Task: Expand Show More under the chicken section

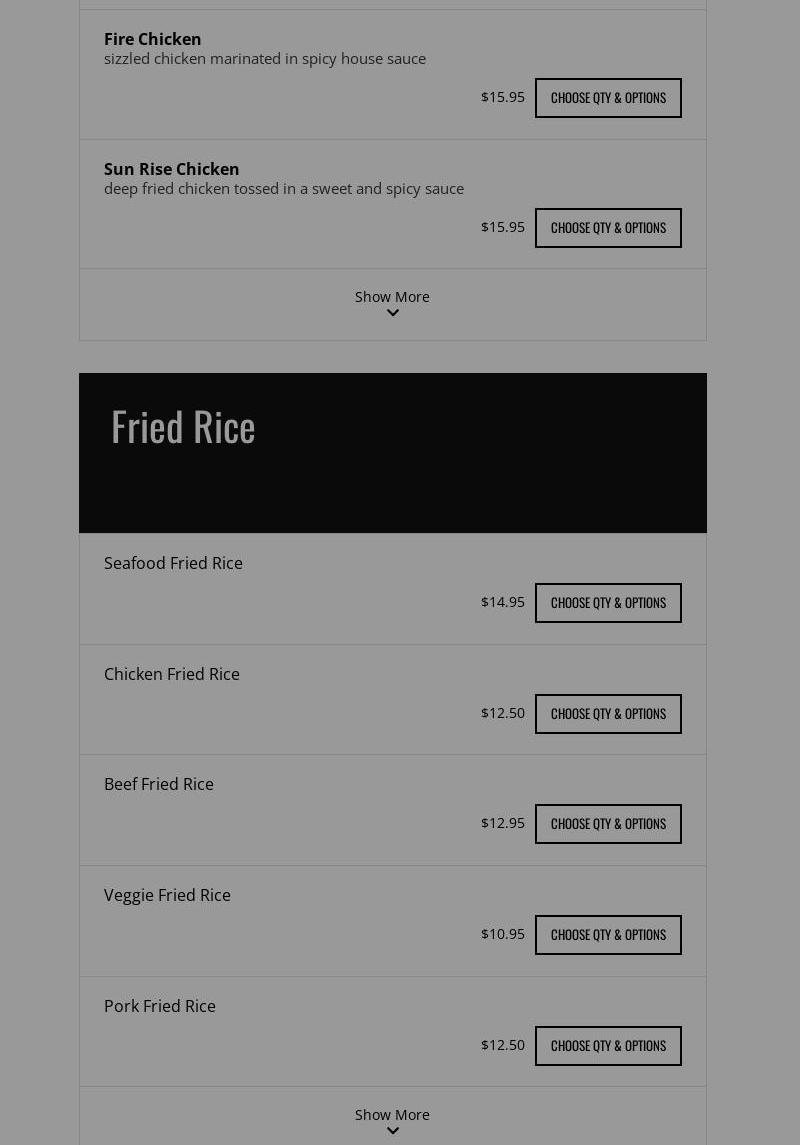Action: (392, 297)
